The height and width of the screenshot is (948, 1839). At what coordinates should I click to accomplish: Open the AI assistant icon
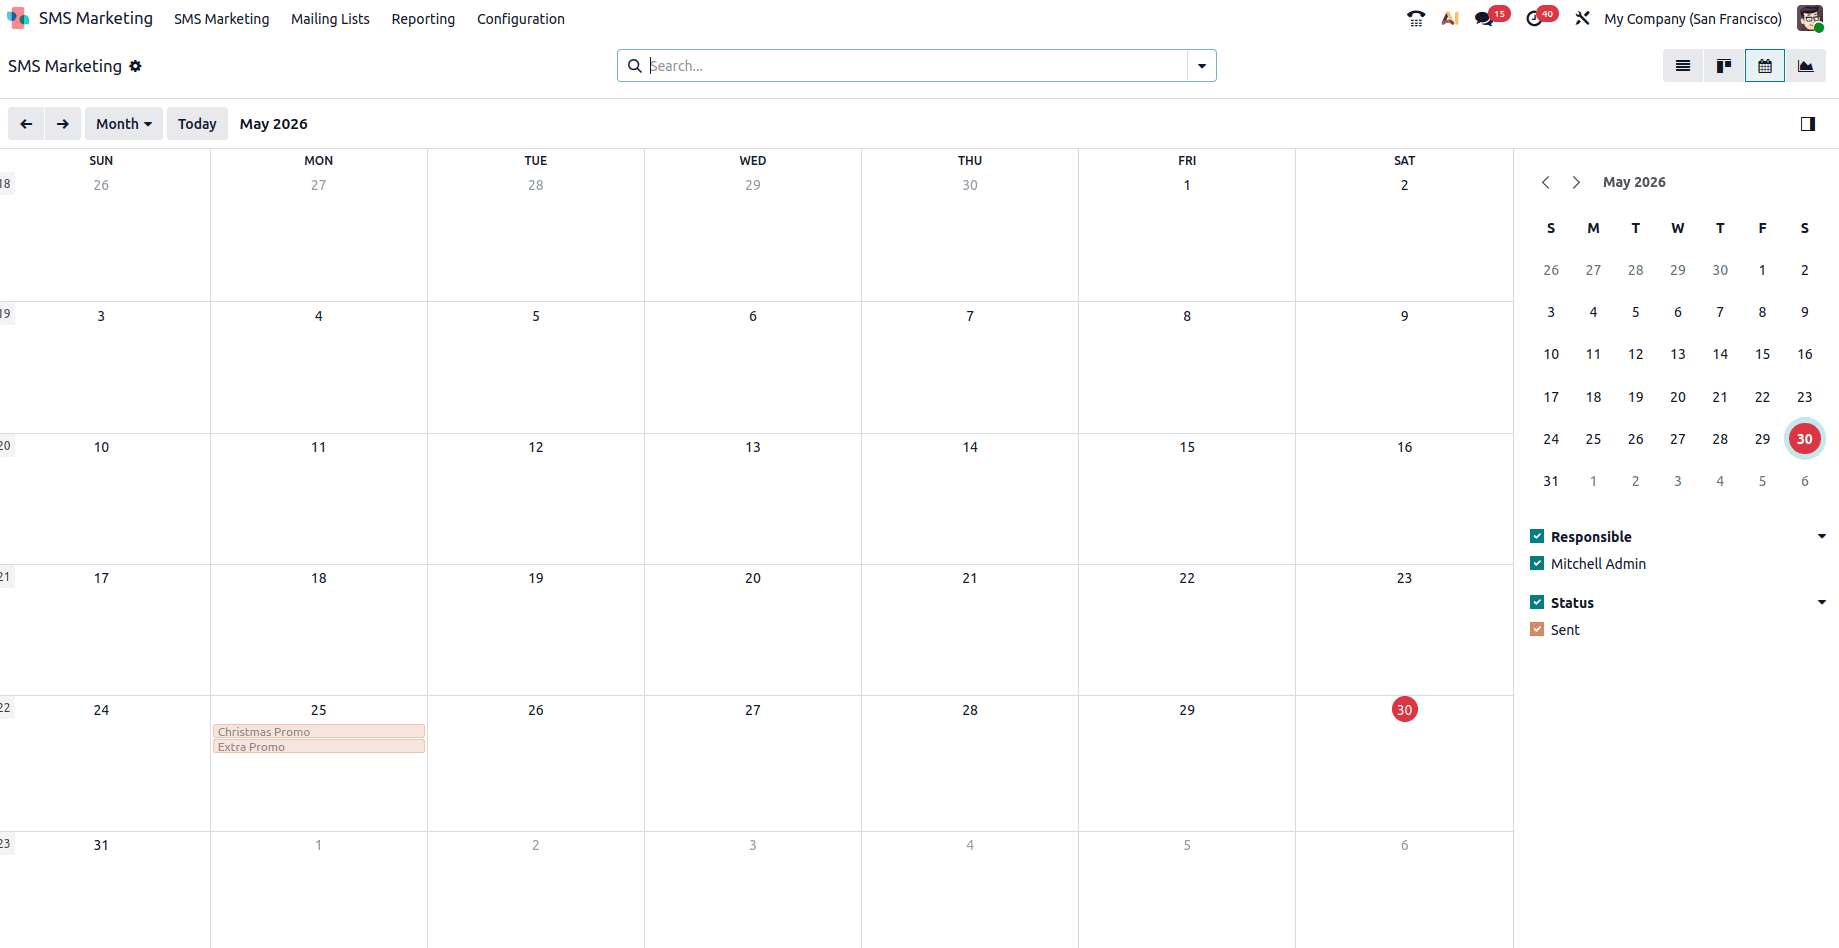point(1449,18)
